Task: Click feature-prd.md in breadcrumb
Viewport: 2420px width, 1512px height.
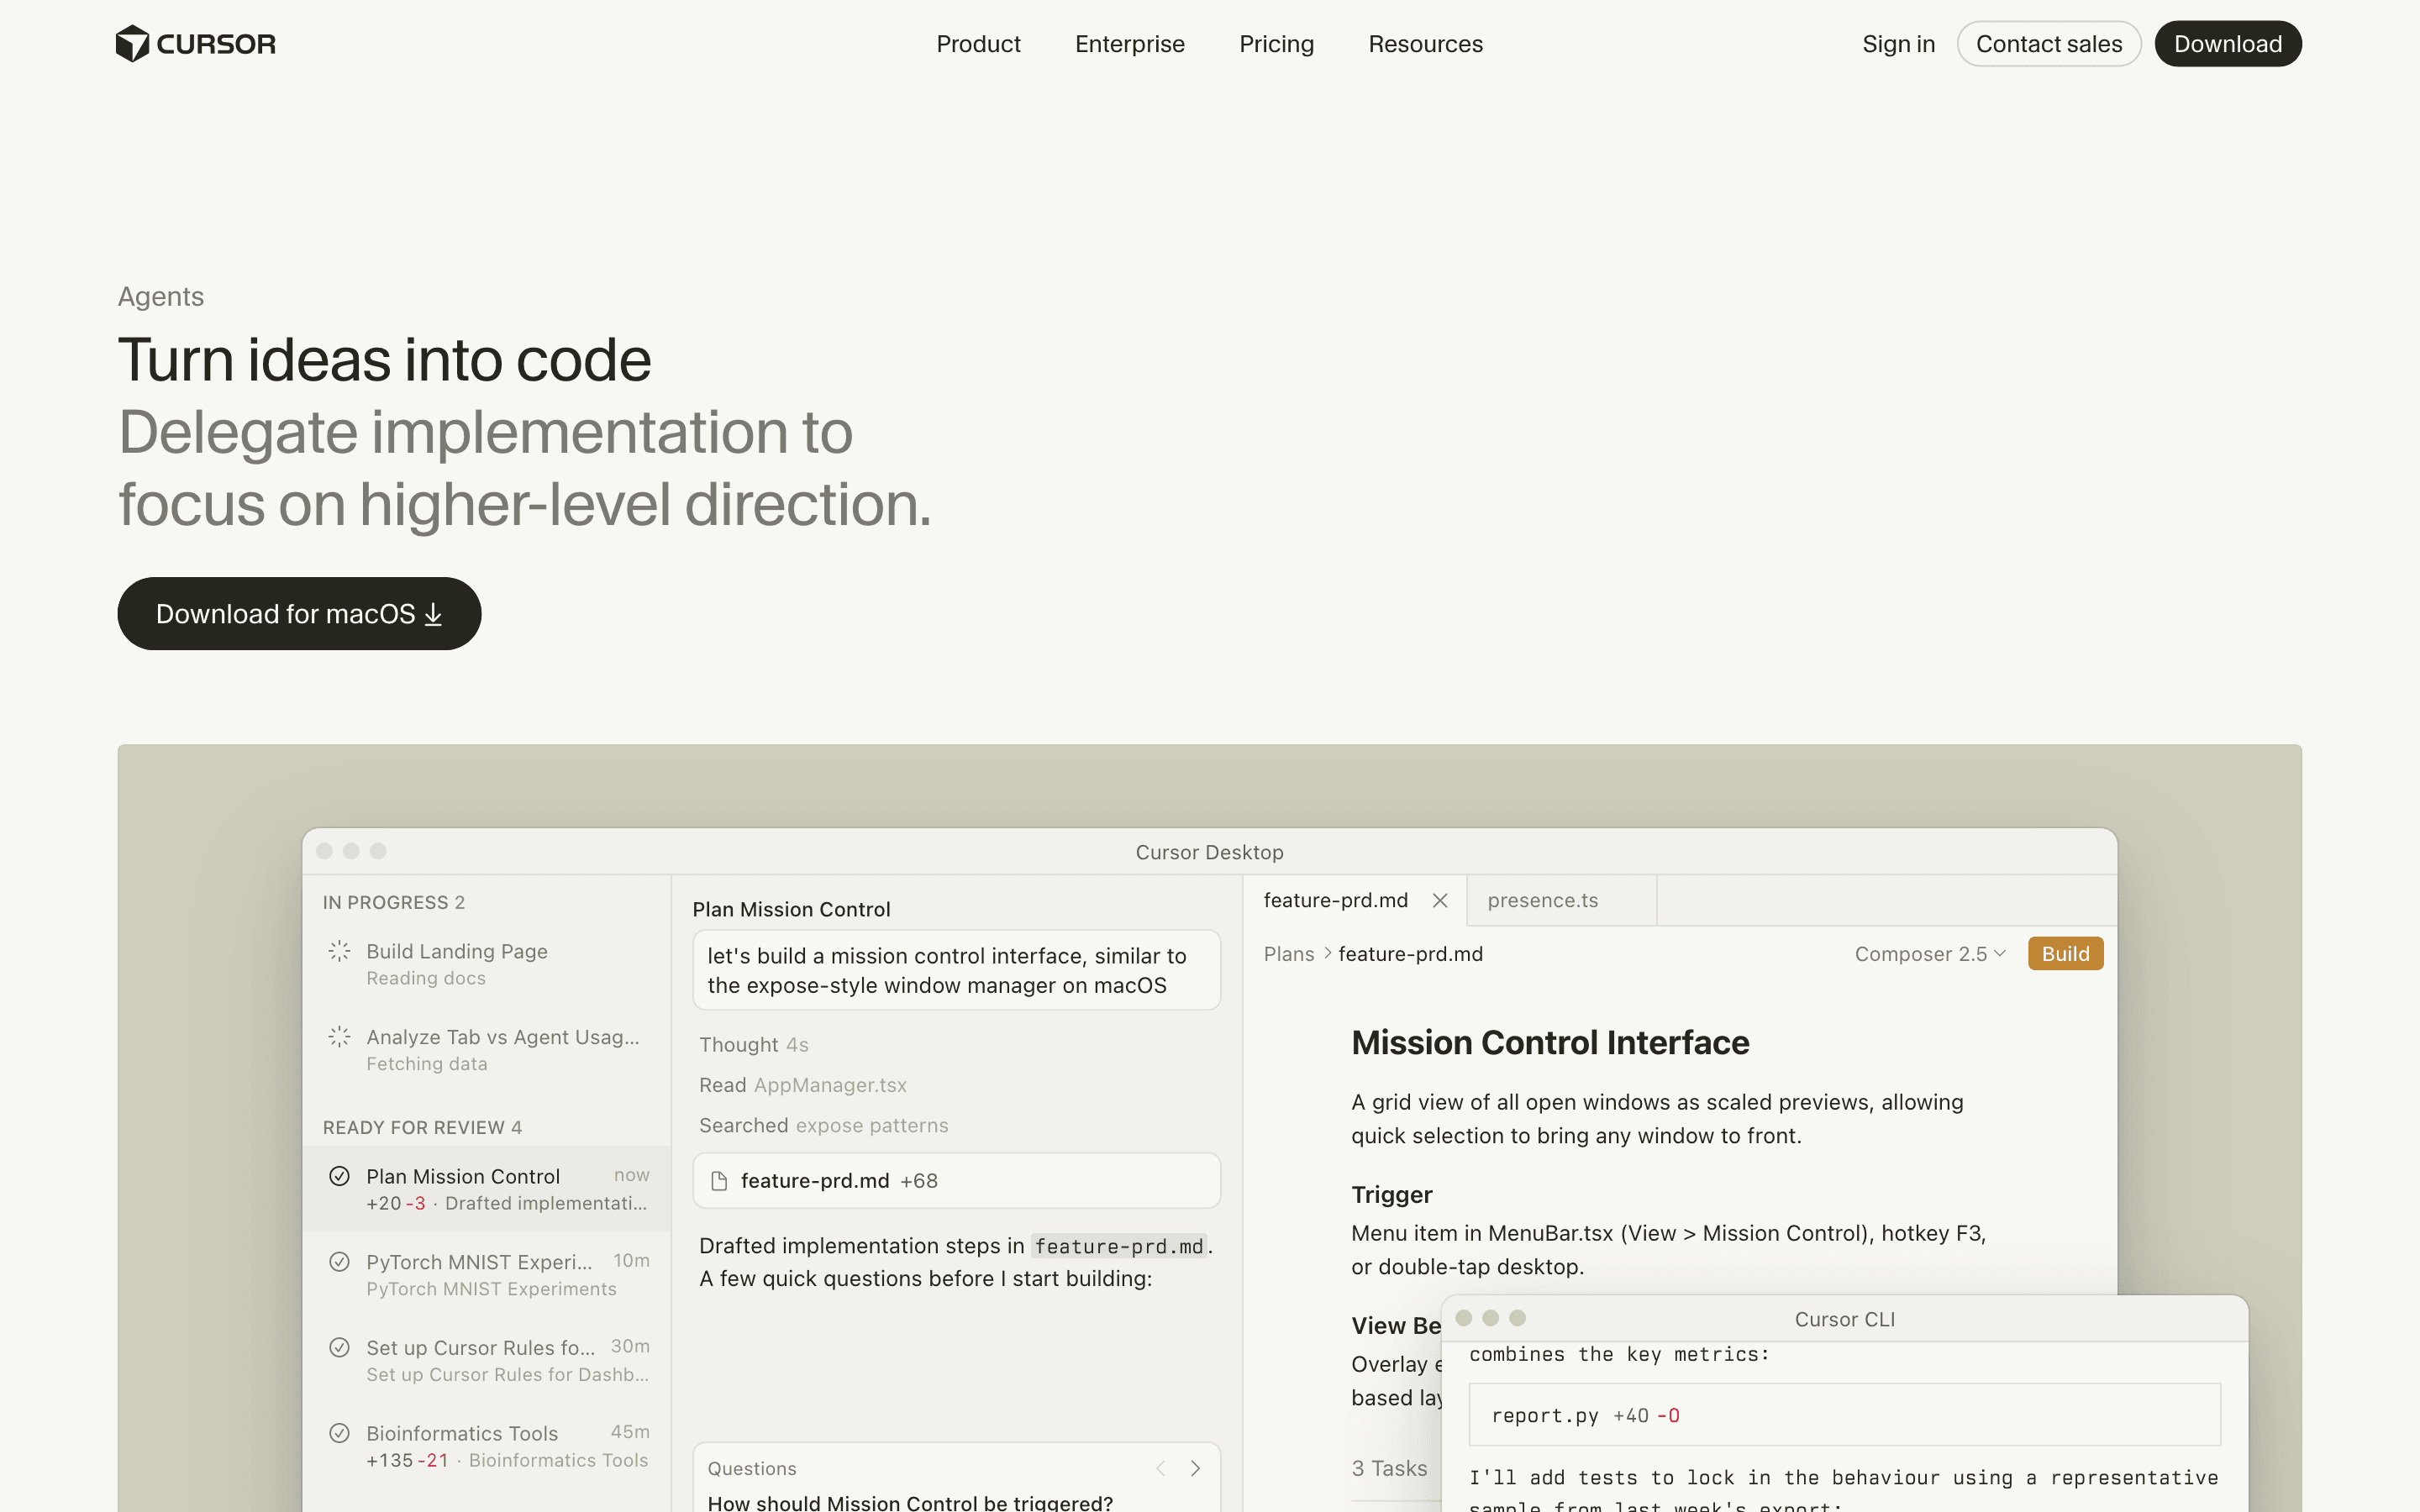Action: (1410, 954)
